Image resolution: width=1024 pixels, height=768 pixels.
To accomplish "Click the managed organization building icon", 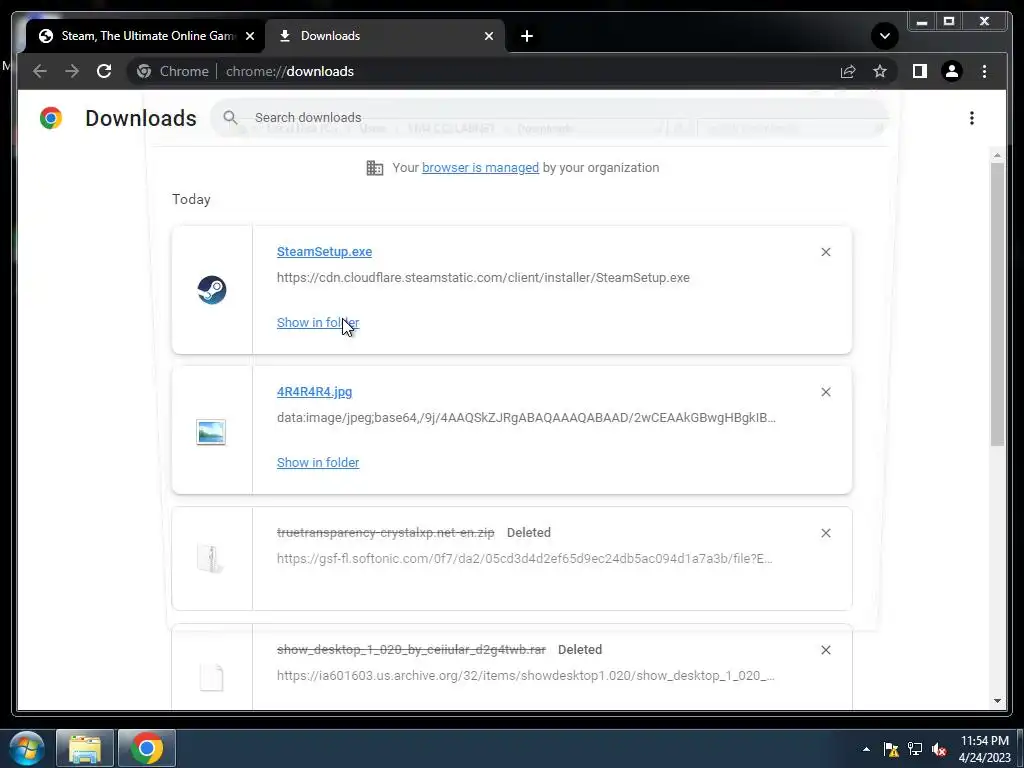I will [375, 168].
